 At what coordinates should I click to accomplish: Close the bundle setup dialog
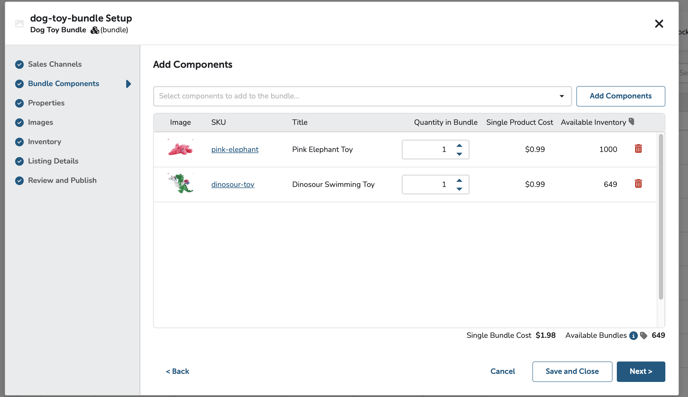[659, 24]
